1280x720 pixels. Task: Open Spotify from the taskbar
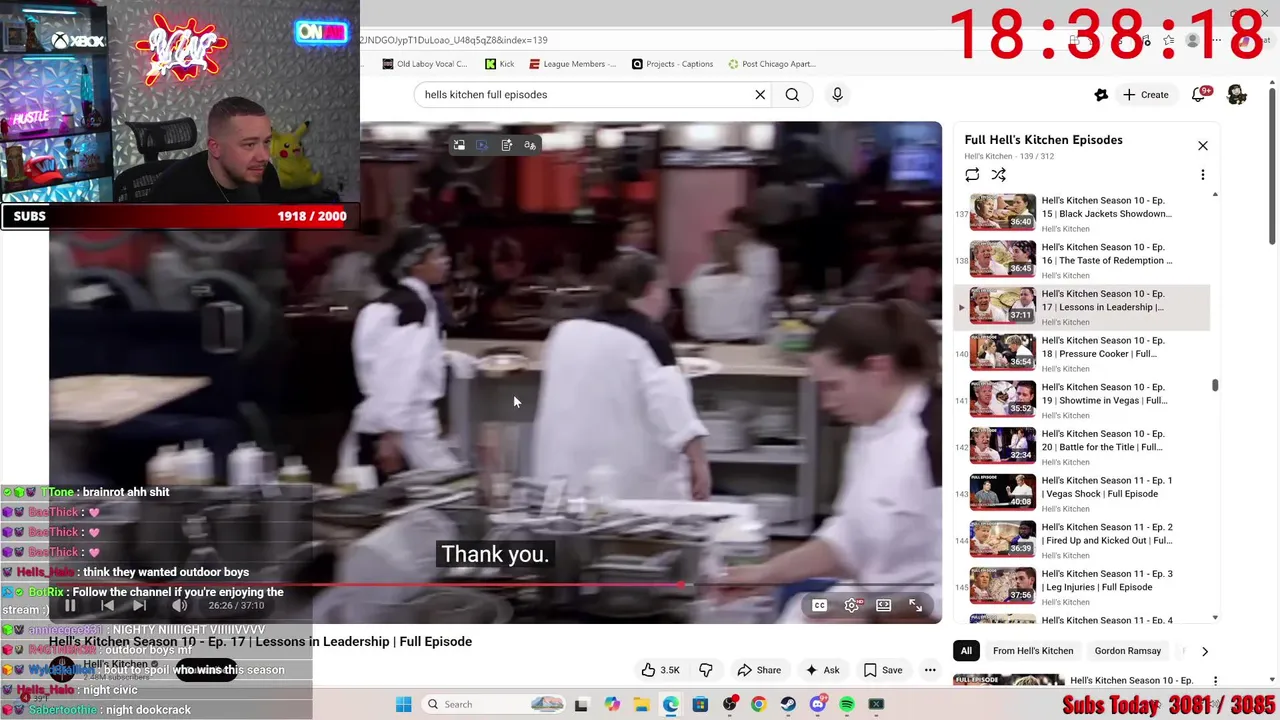(x=847, y=704)
